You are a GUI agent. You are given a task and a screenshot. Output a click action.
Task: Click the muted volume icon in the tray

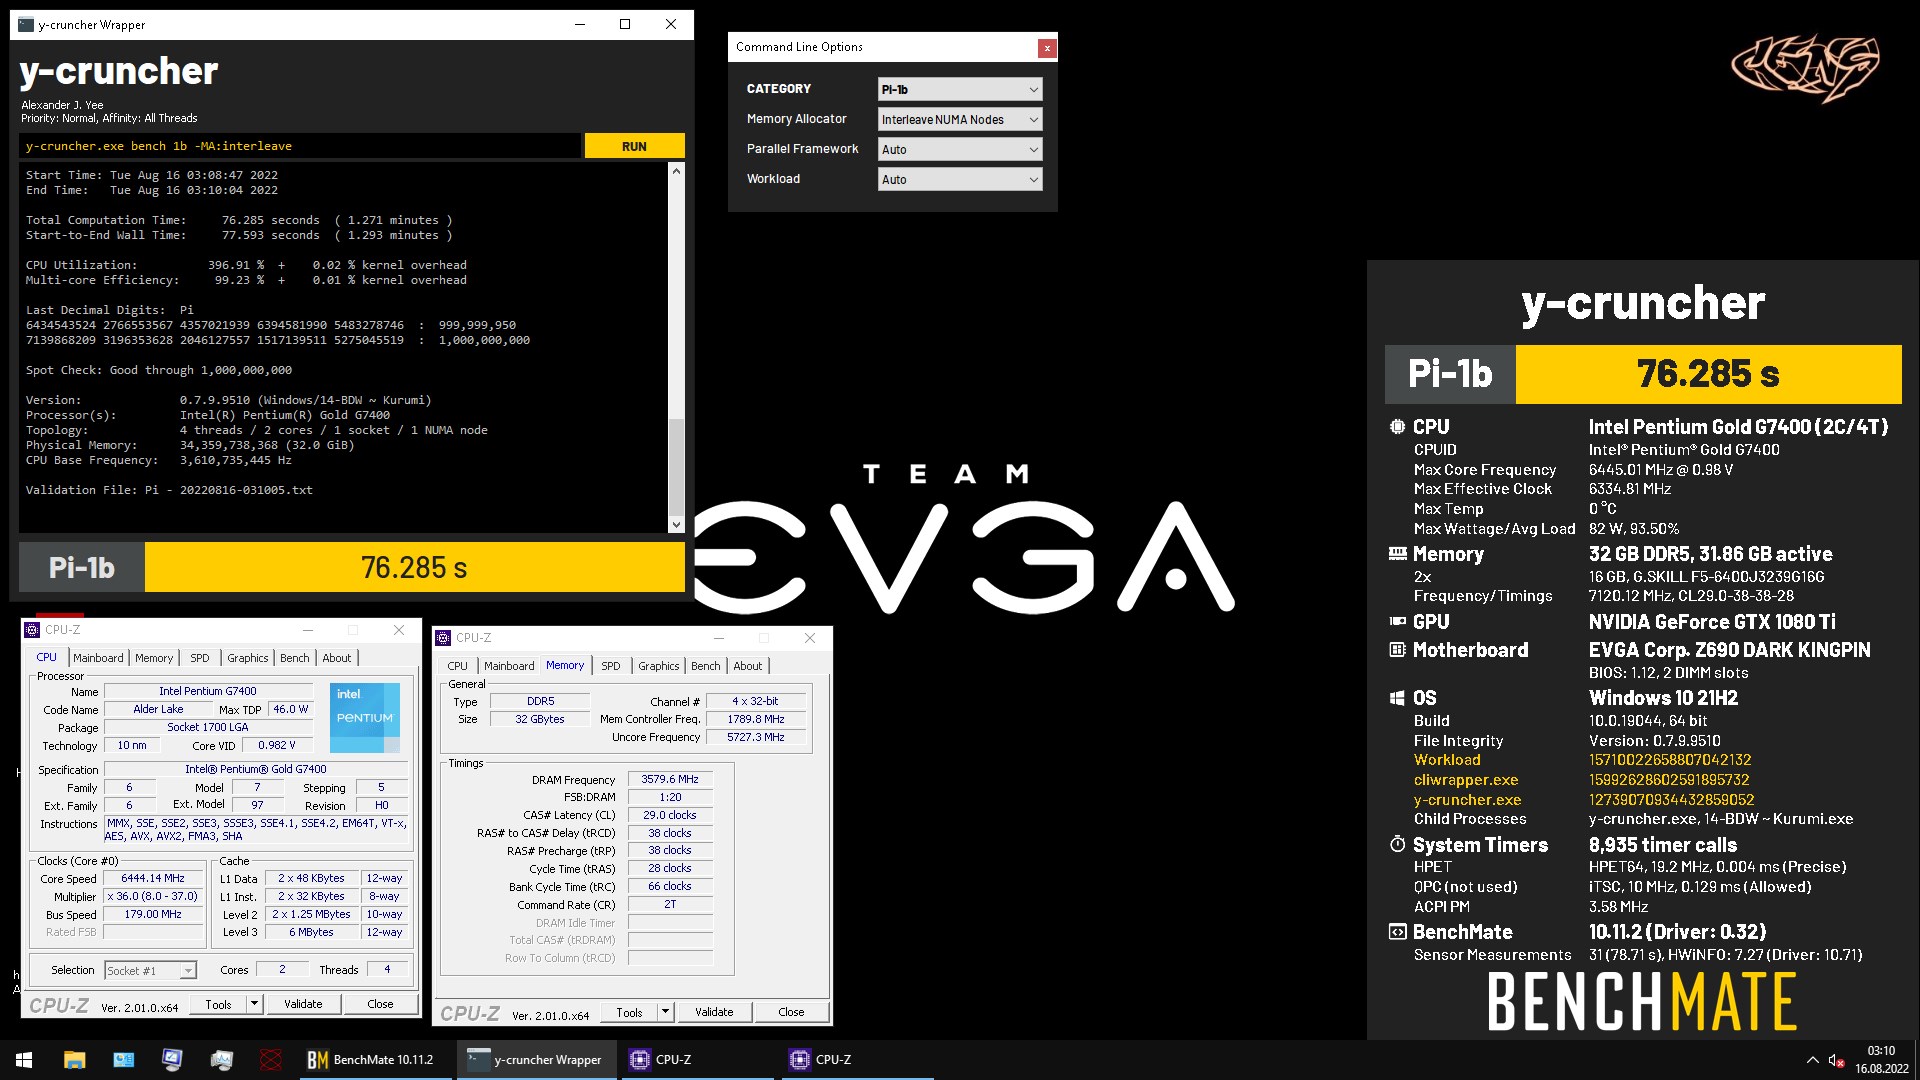(1836, 1060)
